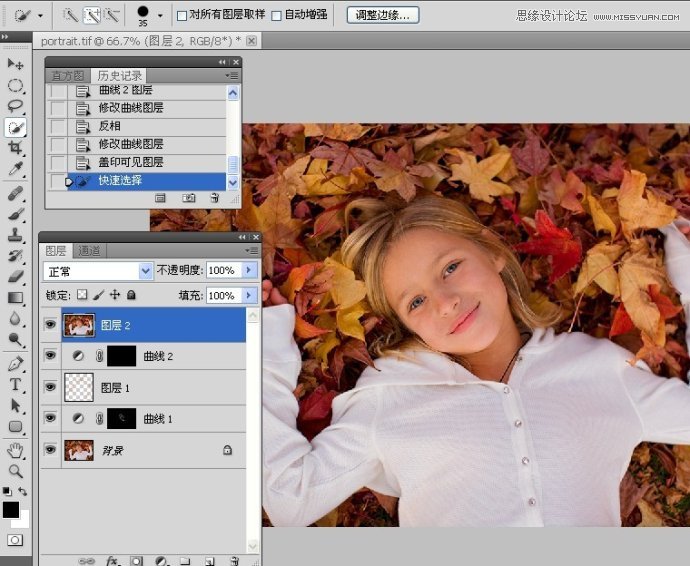Select the Zoom magnifier tool
The height and width of the screenshot is (566, 690).
[x=16, y=471]
